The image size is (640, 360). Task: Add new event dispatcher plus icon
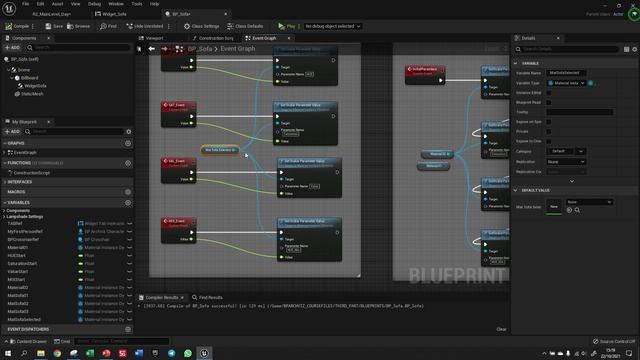tap(128, 329)
